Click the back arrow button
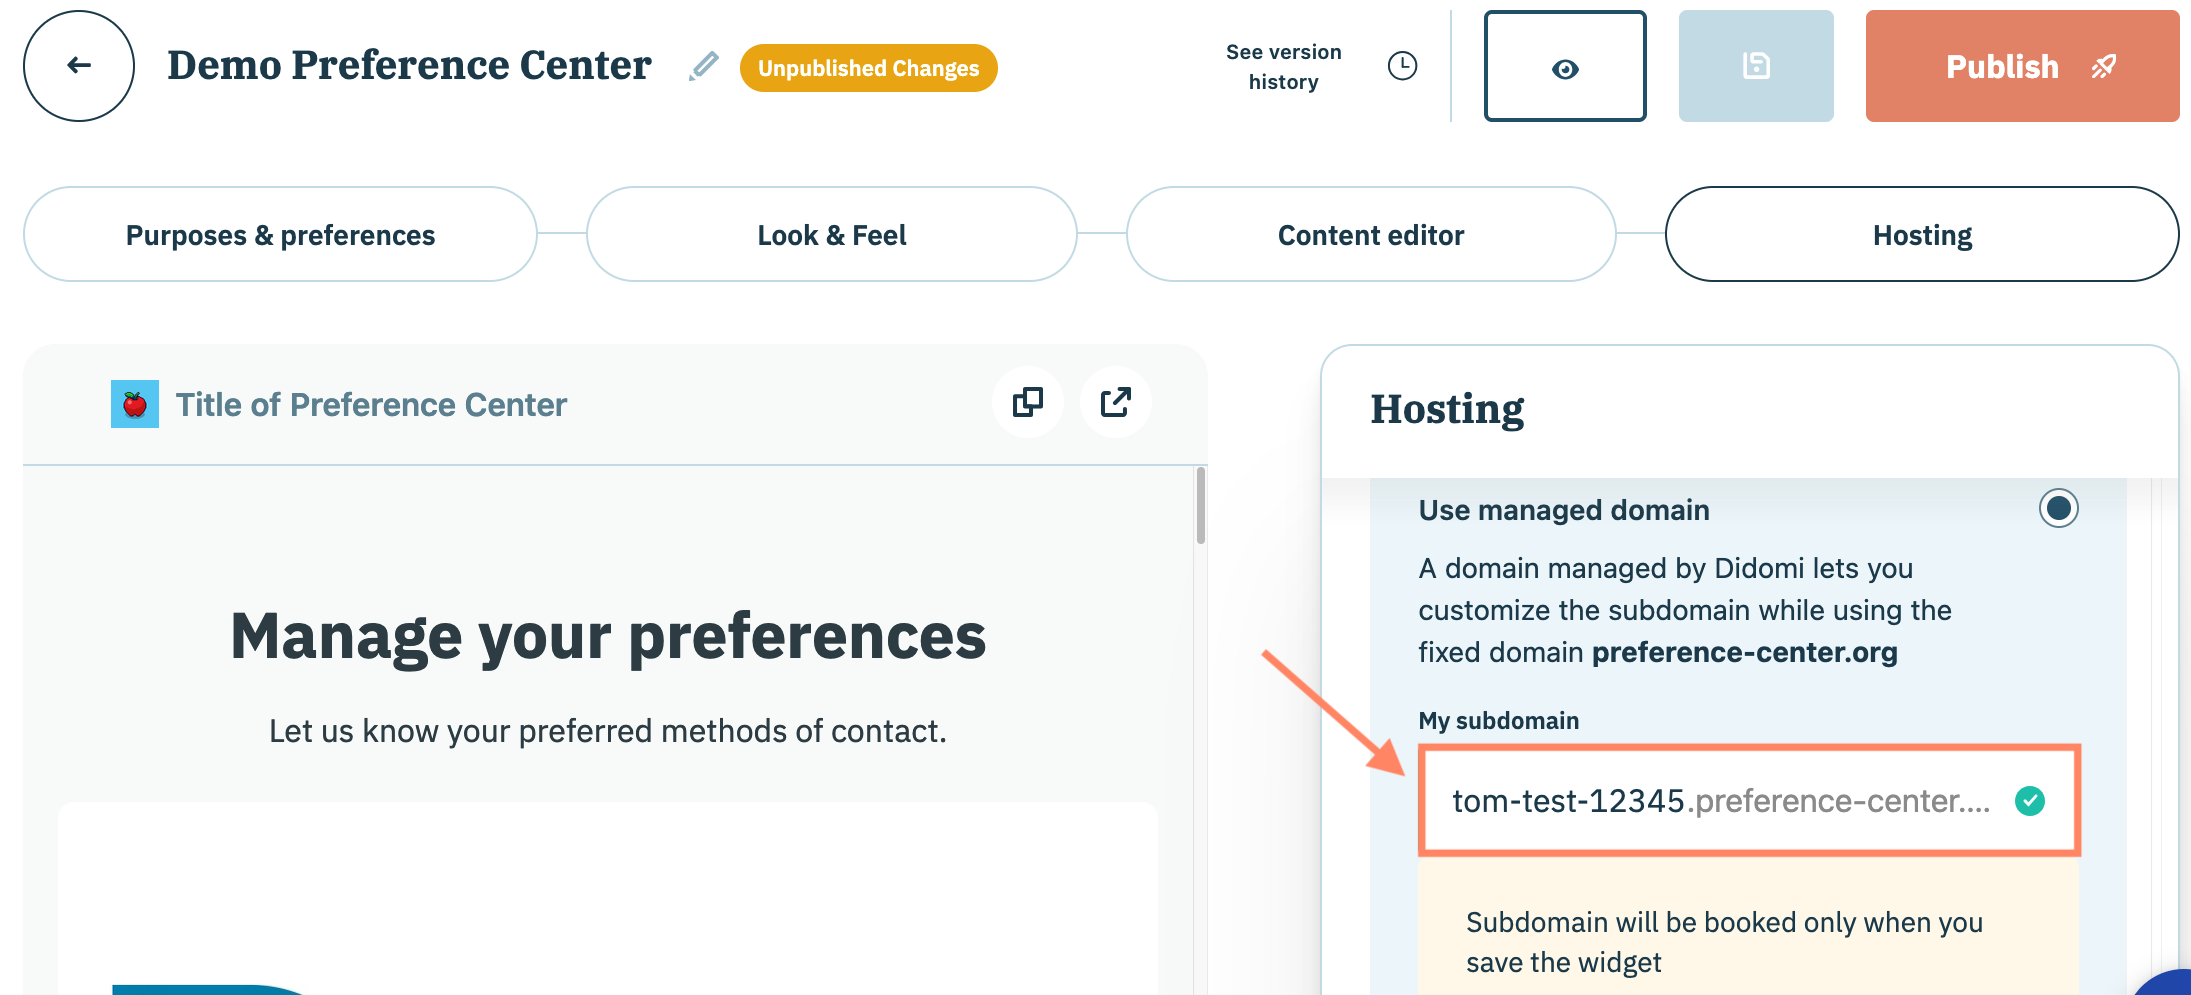Image resolution: width=2191 pixels, height=995 pixels. click(79, 66)
